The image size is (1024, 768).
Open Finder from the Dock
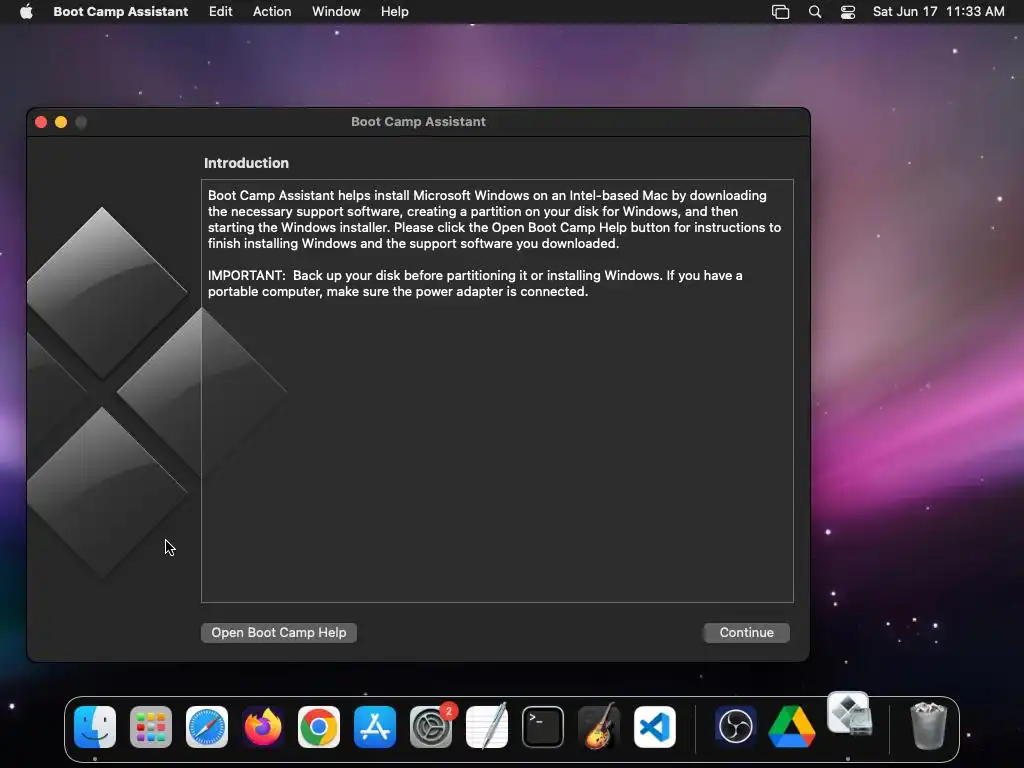(95, 726)
